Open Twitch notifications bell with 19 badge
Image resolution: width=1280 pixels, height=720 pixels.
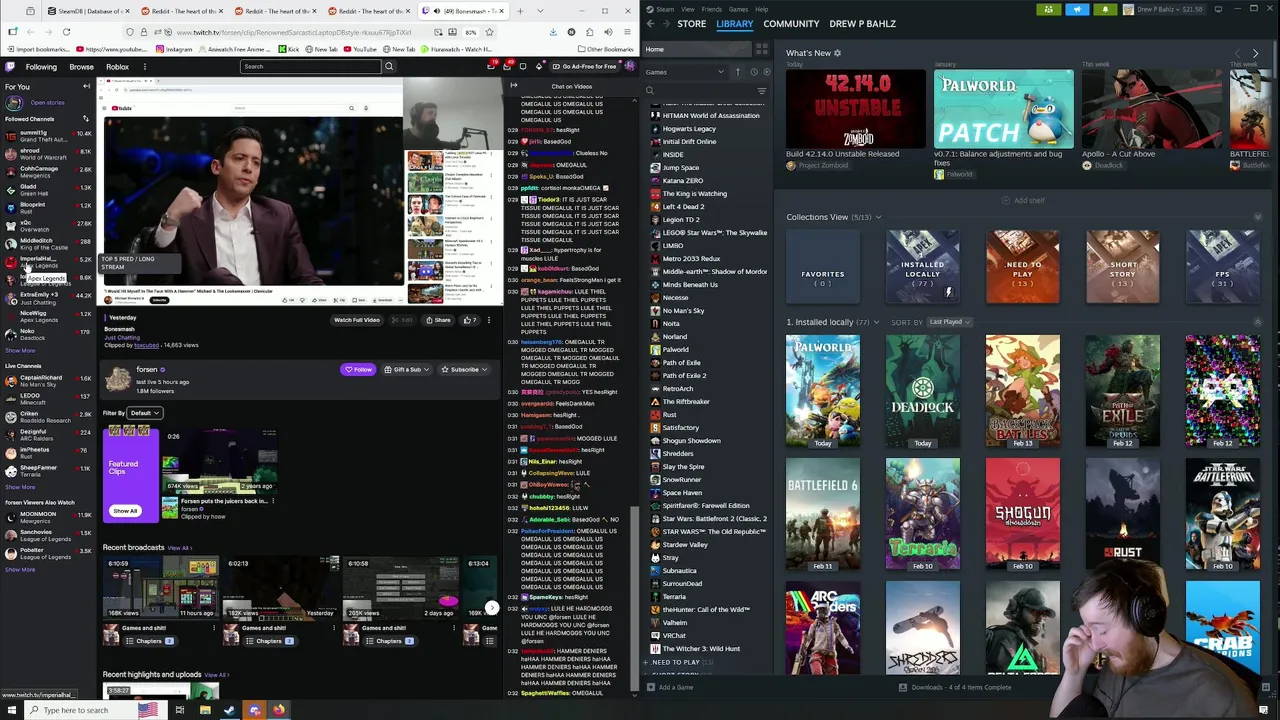(491, 67)
